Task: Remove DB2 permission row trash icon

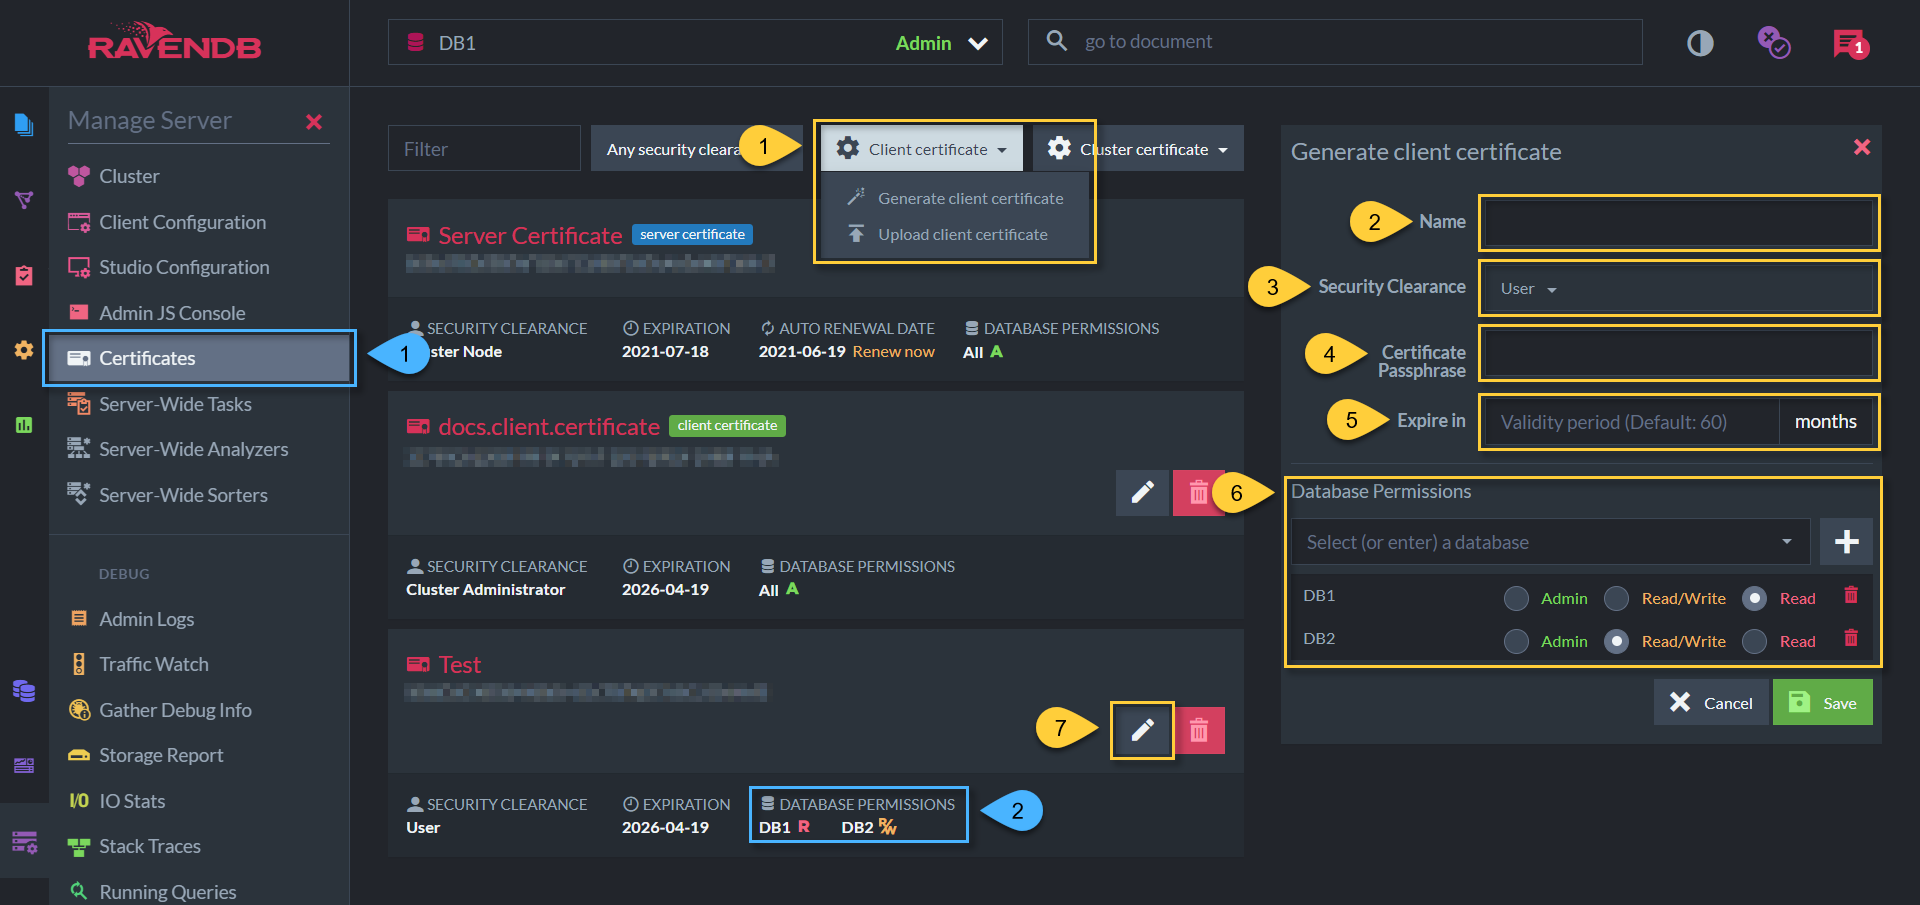Action: [1851, 638]
